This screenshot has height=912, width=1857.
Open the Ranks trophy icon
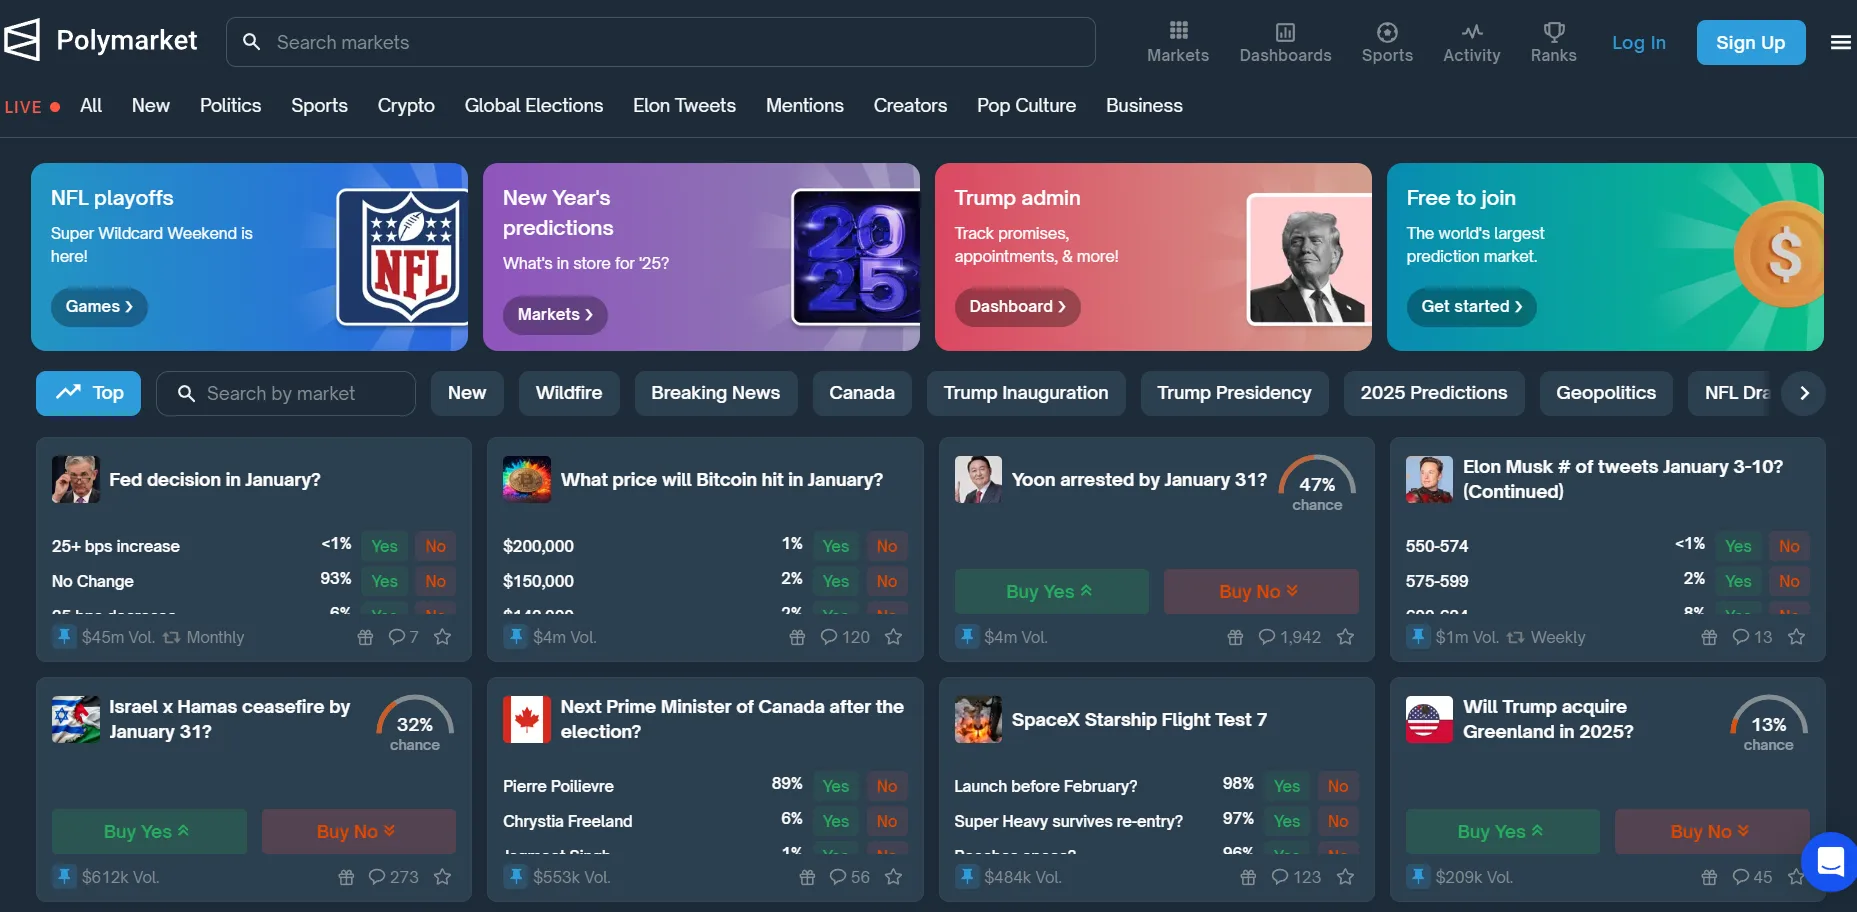1554,32
